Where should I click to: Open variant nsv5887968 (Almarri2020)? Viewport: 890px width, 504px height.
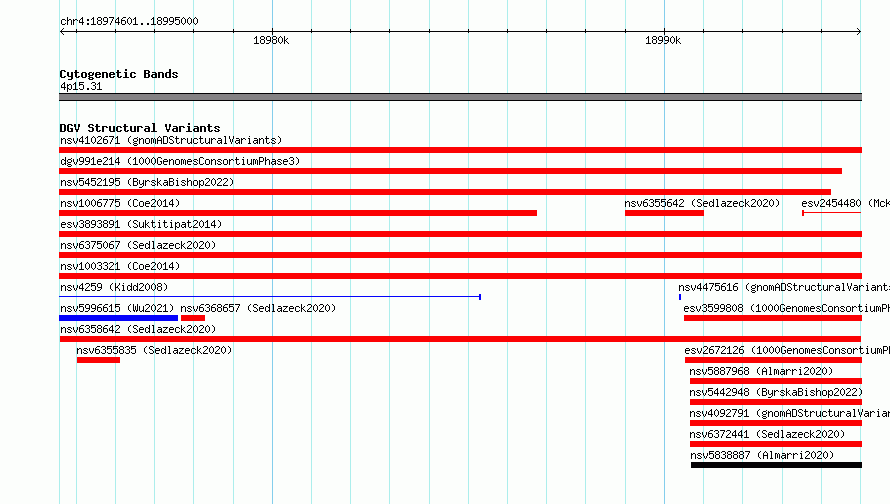pyautogui.click(x=761, y=371)
